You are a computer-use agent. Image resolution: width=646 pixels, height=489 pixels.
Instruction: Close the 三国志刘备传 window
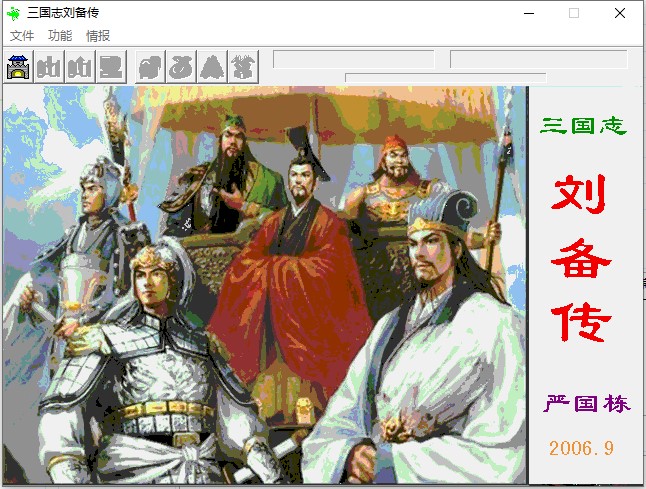click(620, 13)
